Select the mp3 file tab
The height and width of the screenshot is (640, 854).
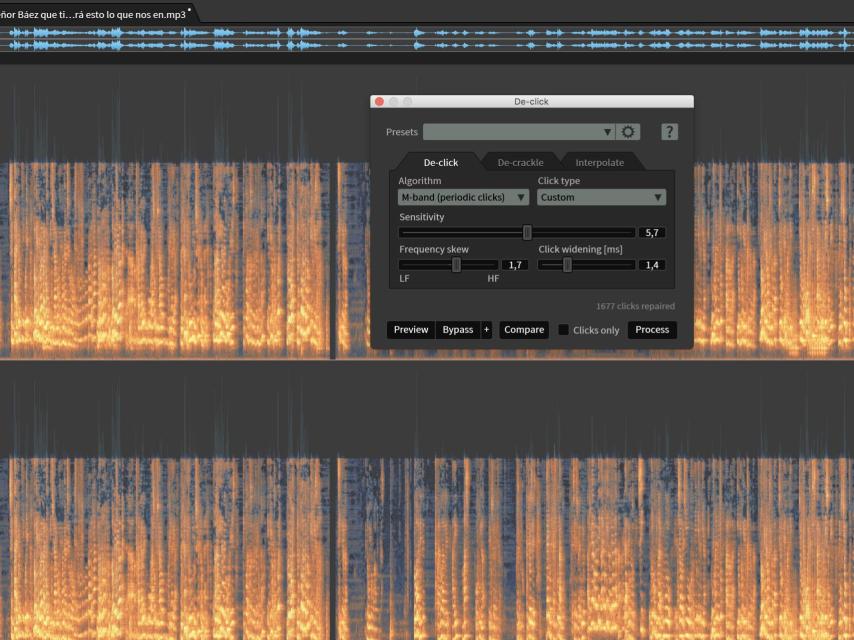[97, 14]
